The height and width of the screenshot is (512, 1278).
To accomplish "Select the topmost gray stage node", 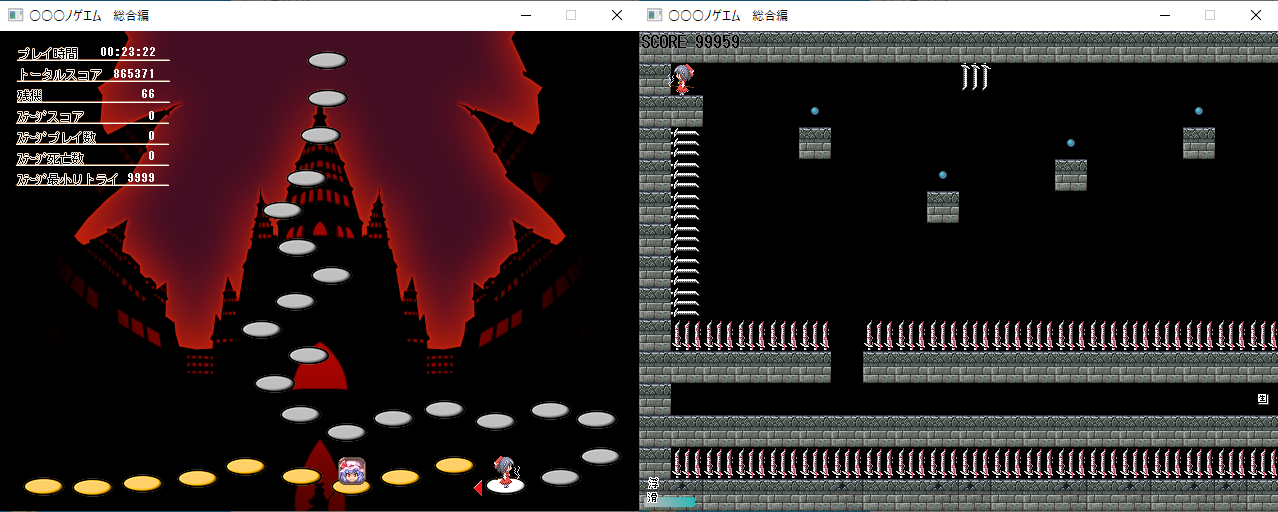I will [327, 60].
